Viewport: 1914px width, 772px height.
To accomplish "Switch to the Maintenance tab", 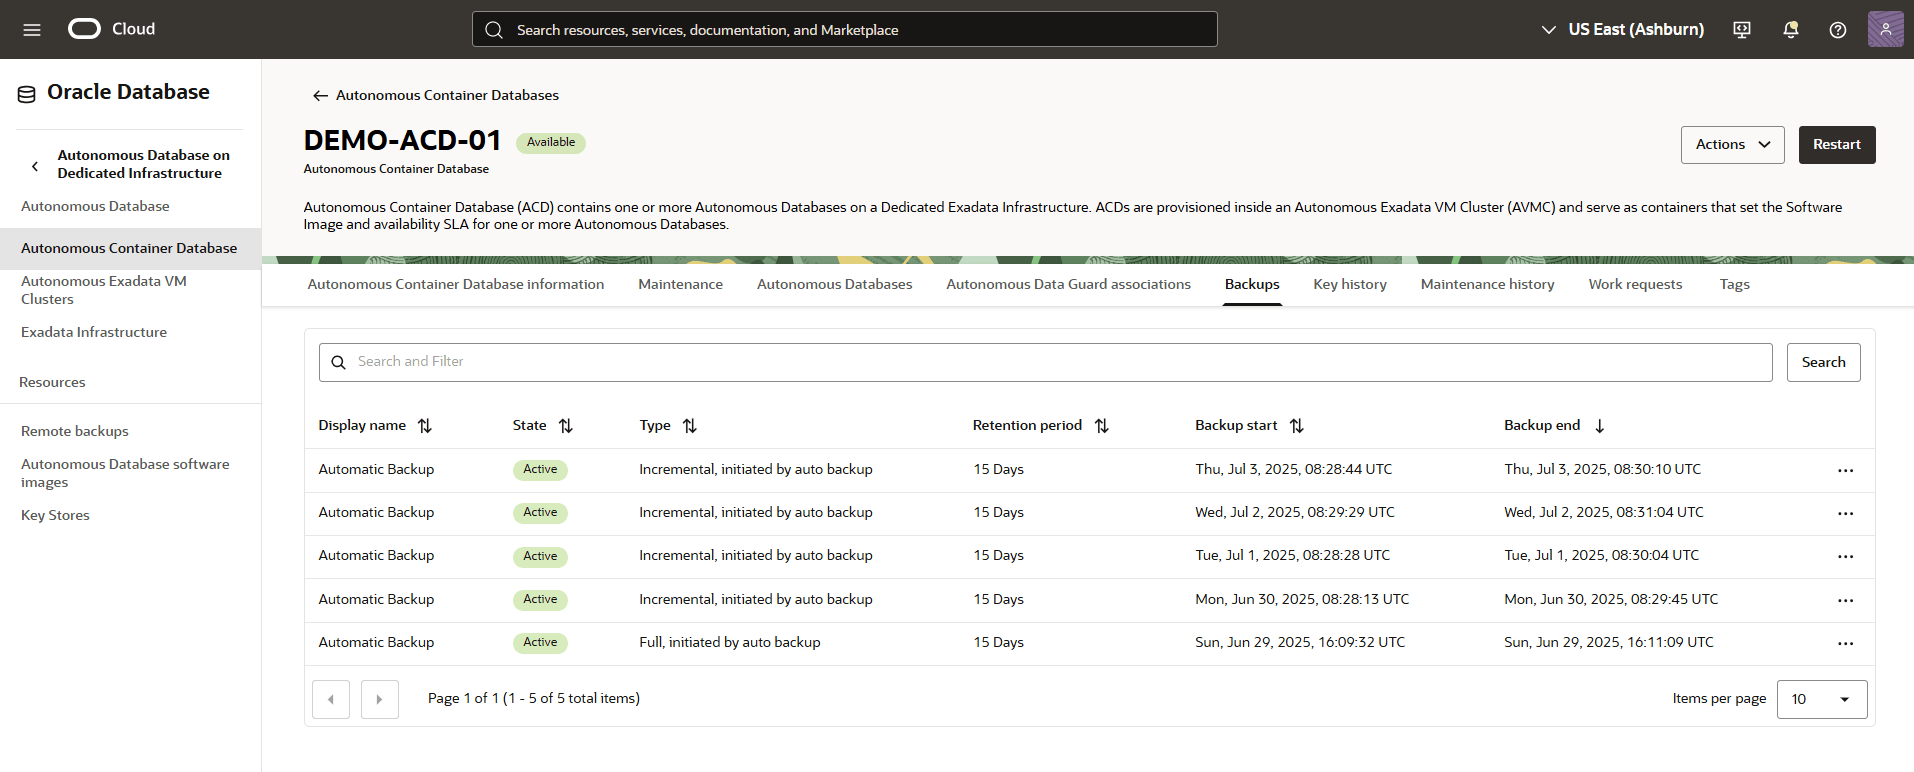I will (681, 285).
